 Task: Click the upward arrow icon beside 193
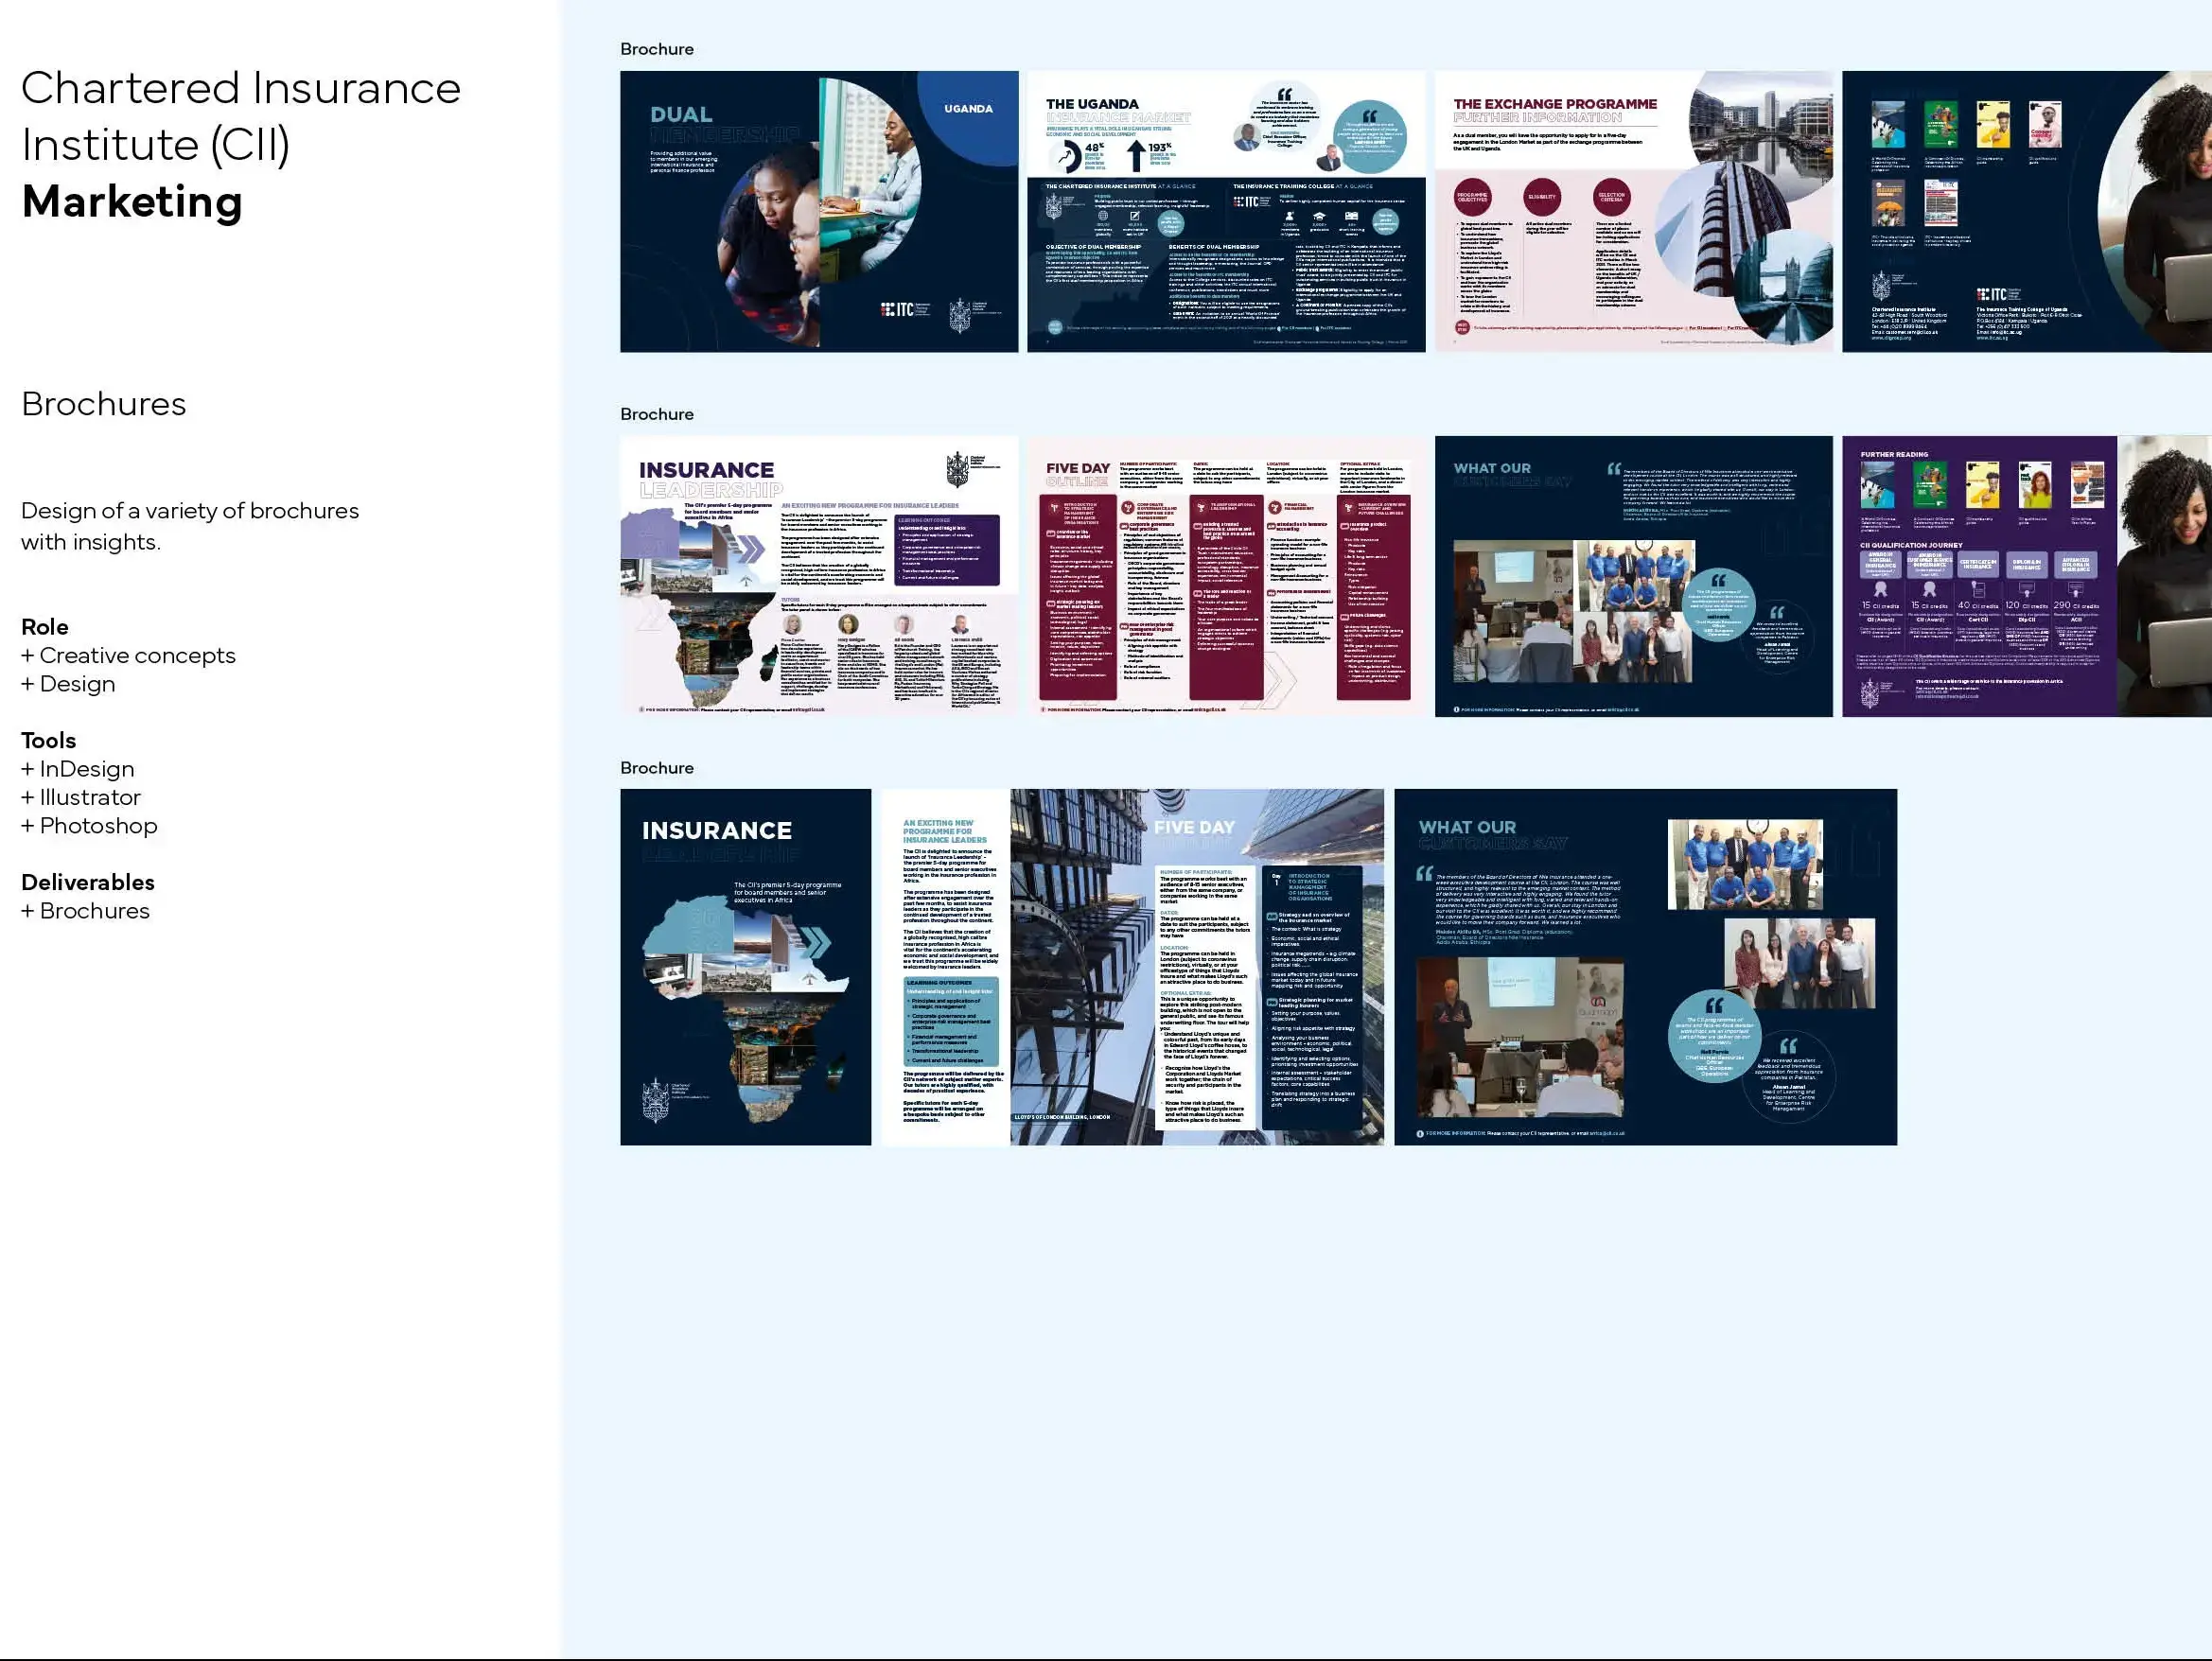[1136, 155]
